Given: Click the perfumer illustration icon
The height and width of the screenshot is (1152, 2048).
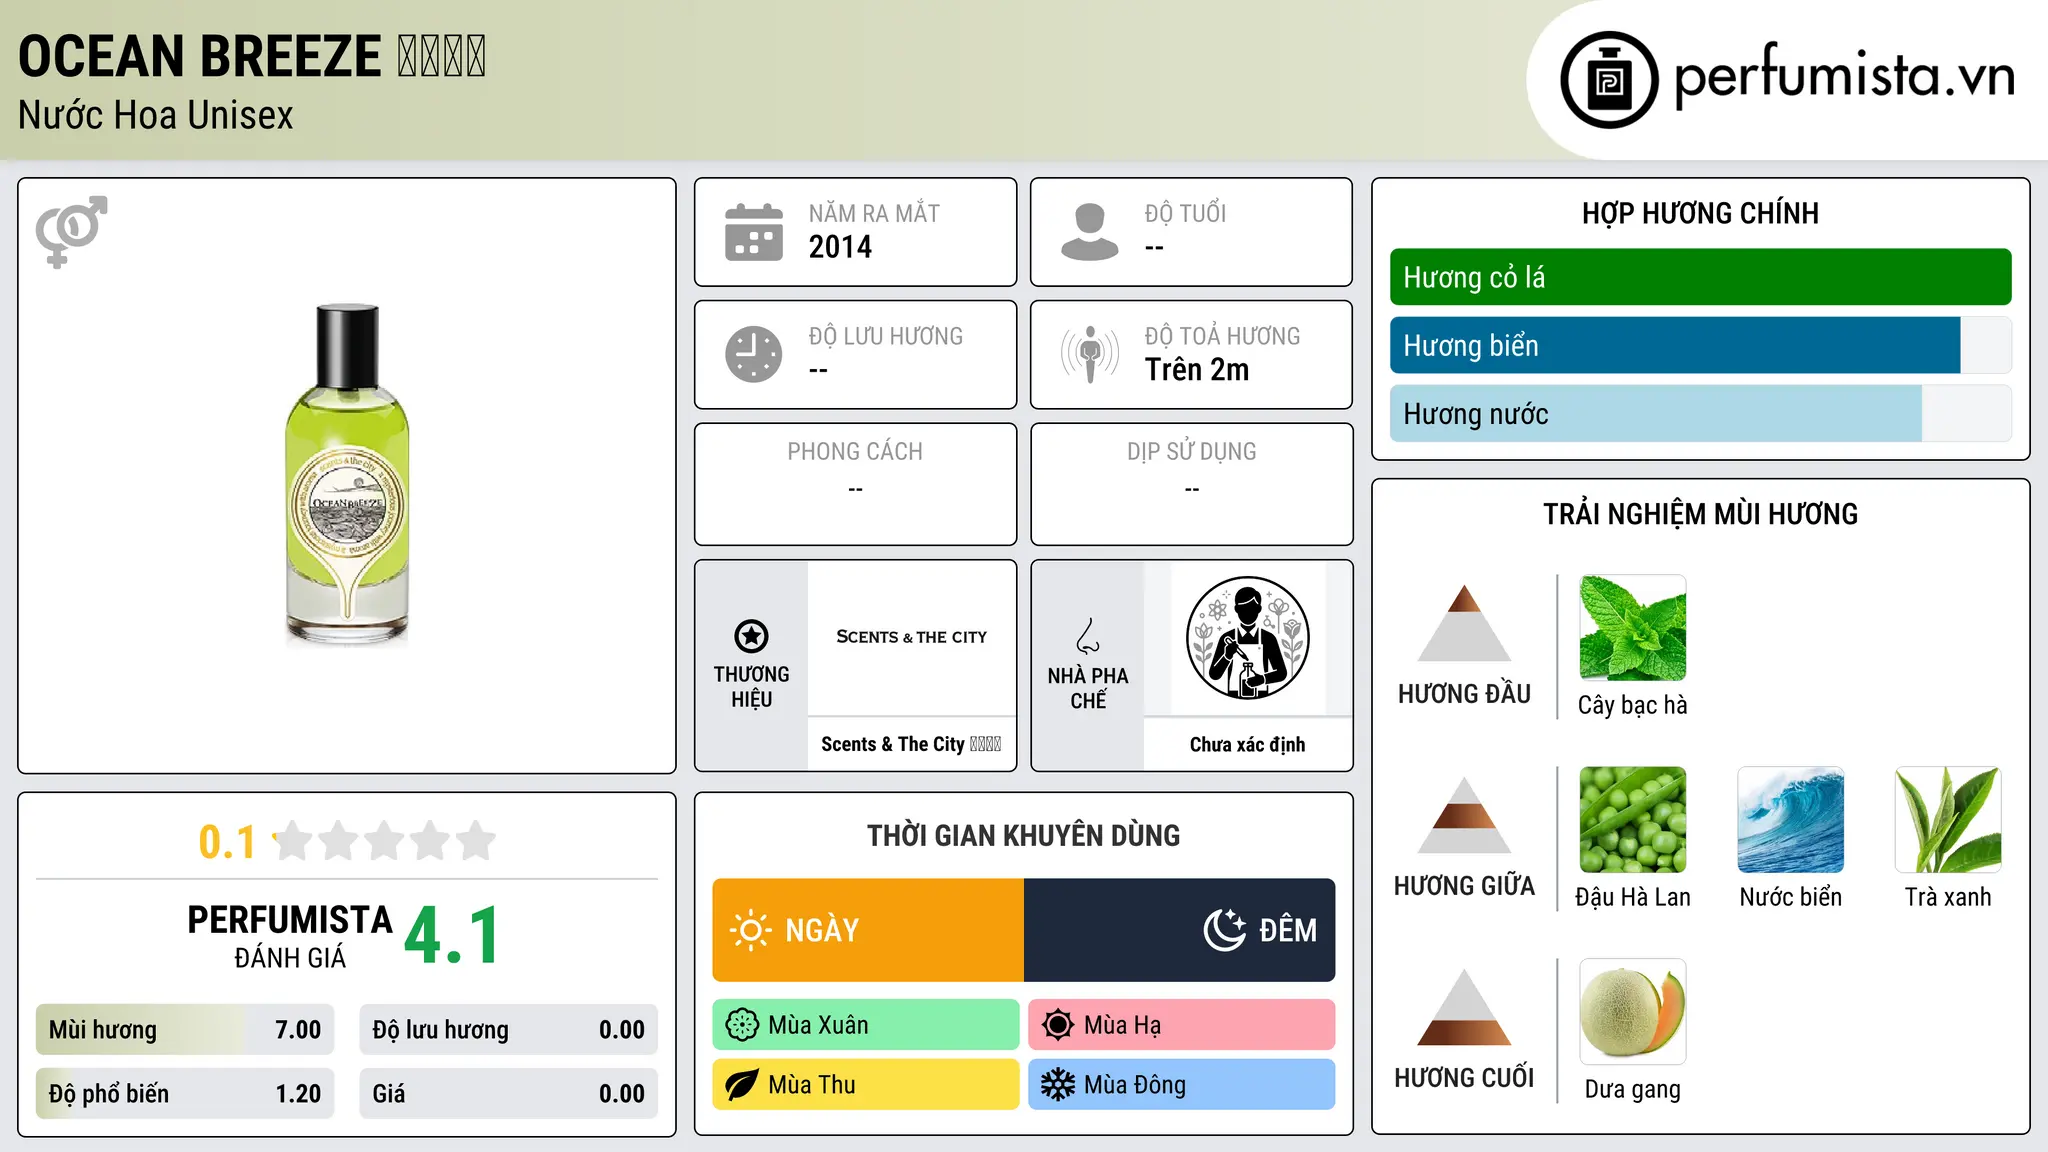Looking at the screenshot, I should click(1247, 638).
